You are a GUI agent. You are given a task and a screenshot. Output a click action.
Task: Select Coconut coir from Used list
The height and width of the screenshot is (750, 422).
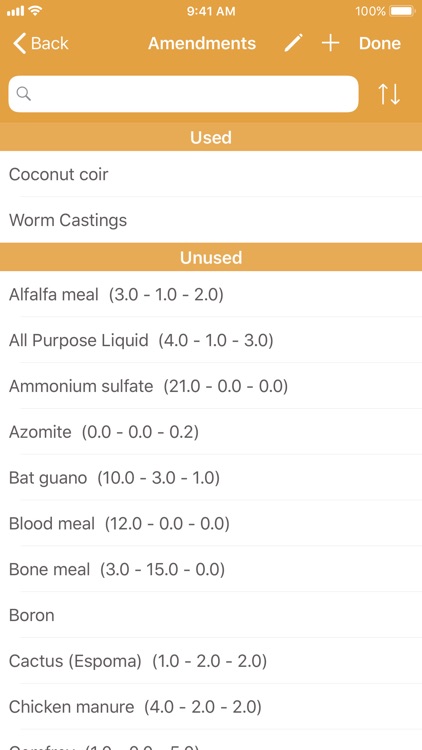pyautogui.click(x=211, y=174)
